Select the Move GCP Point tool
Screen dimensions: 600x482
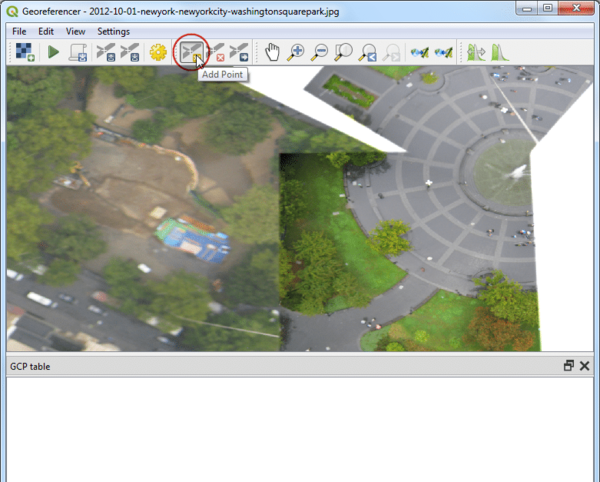tap(239, 52)
